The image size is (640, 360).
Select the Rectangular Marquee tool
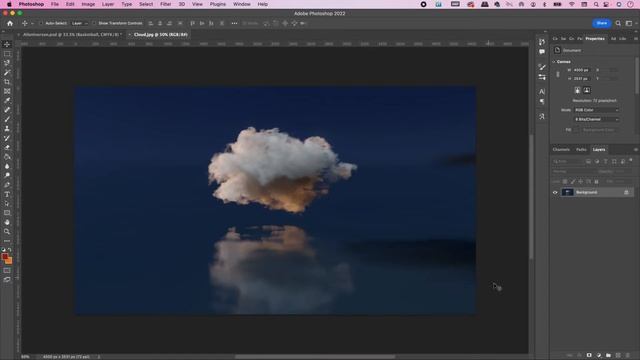(7, 53)
